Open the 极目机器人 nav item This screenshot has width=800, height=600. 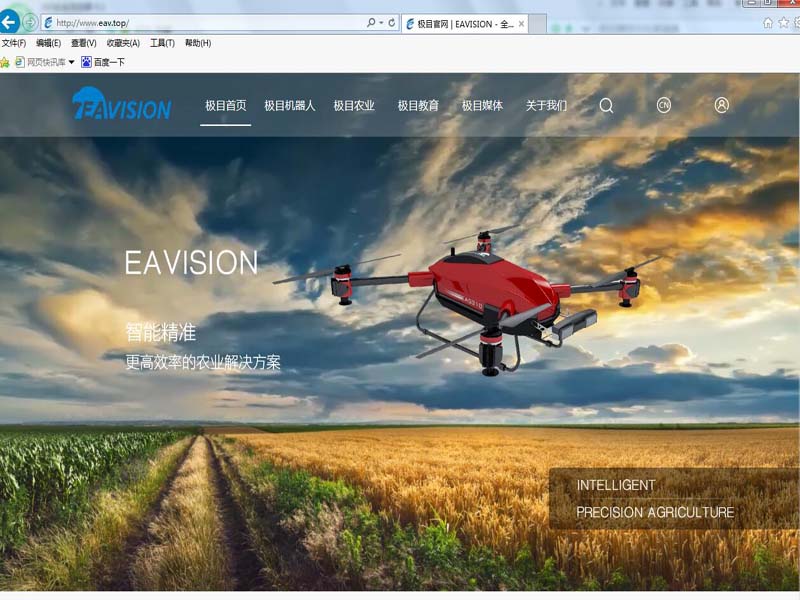[290, 106]
